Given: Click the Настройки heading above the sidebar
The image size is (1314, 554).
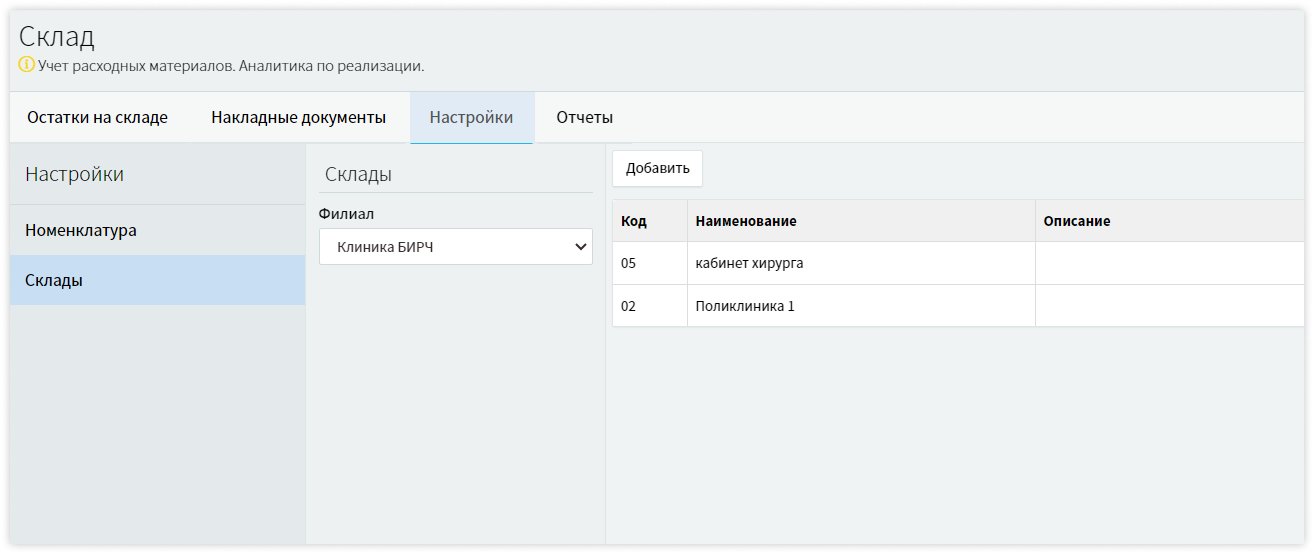Looking at the screenshot, I should tap(75, 174).
